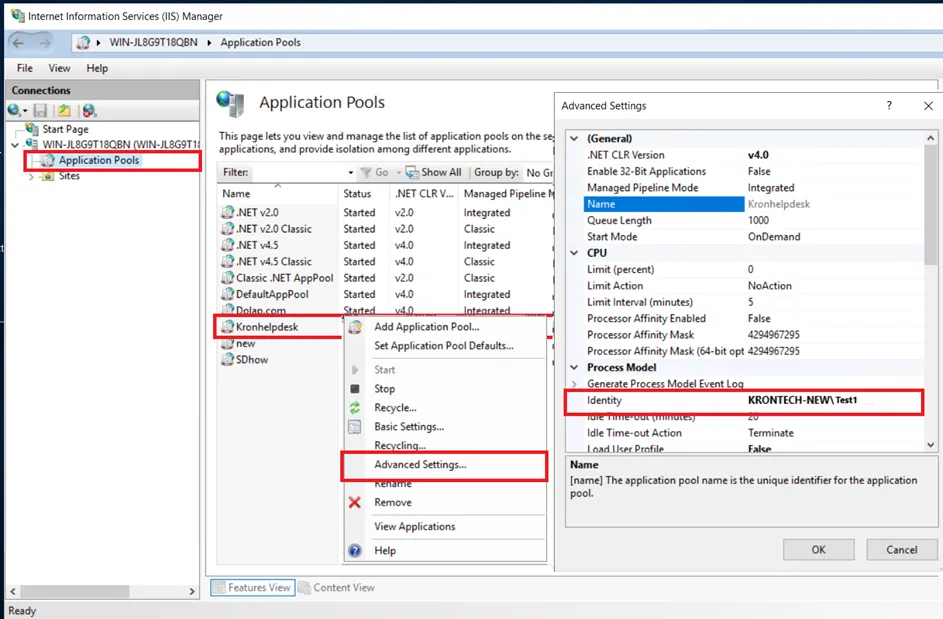Image resolution: width=943 pixels, height=619 pixels.
Task: Choose Set Application Pool Defaults...
Action: coord(444,346)
